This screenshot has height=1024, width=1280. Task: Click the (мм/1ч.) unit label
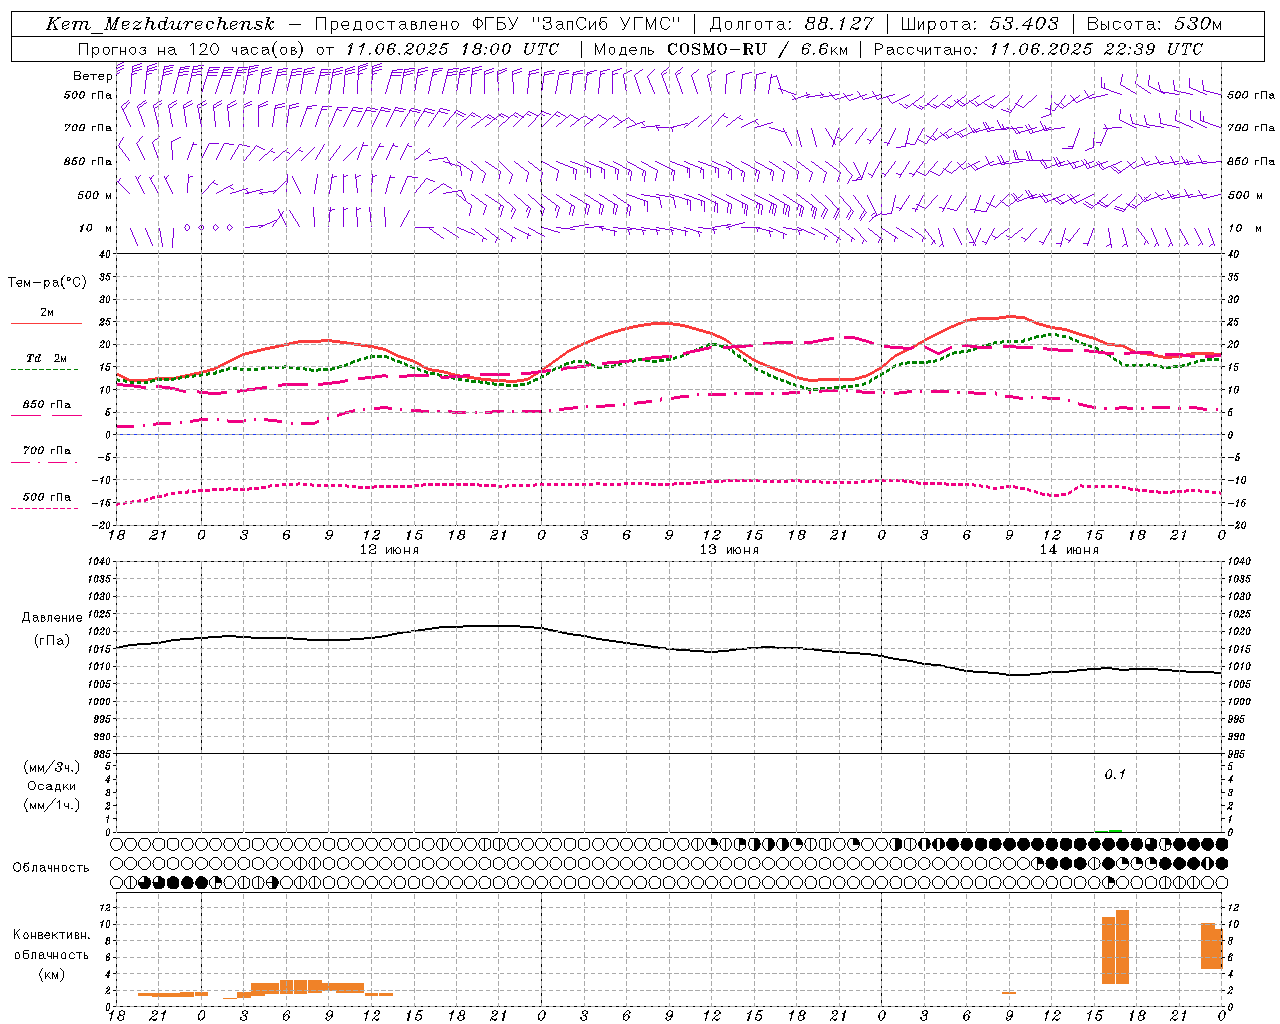pos(52,805)
